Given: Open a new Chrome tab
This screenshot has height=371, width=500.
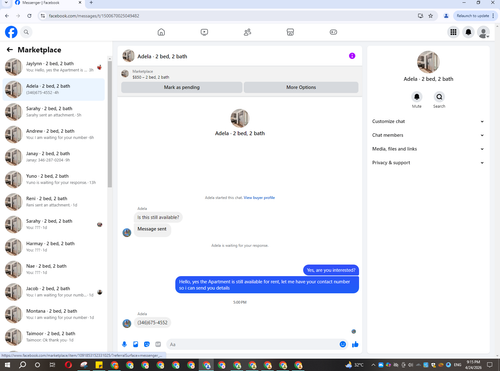Looking at the screenshot, I should pos(91,3).
